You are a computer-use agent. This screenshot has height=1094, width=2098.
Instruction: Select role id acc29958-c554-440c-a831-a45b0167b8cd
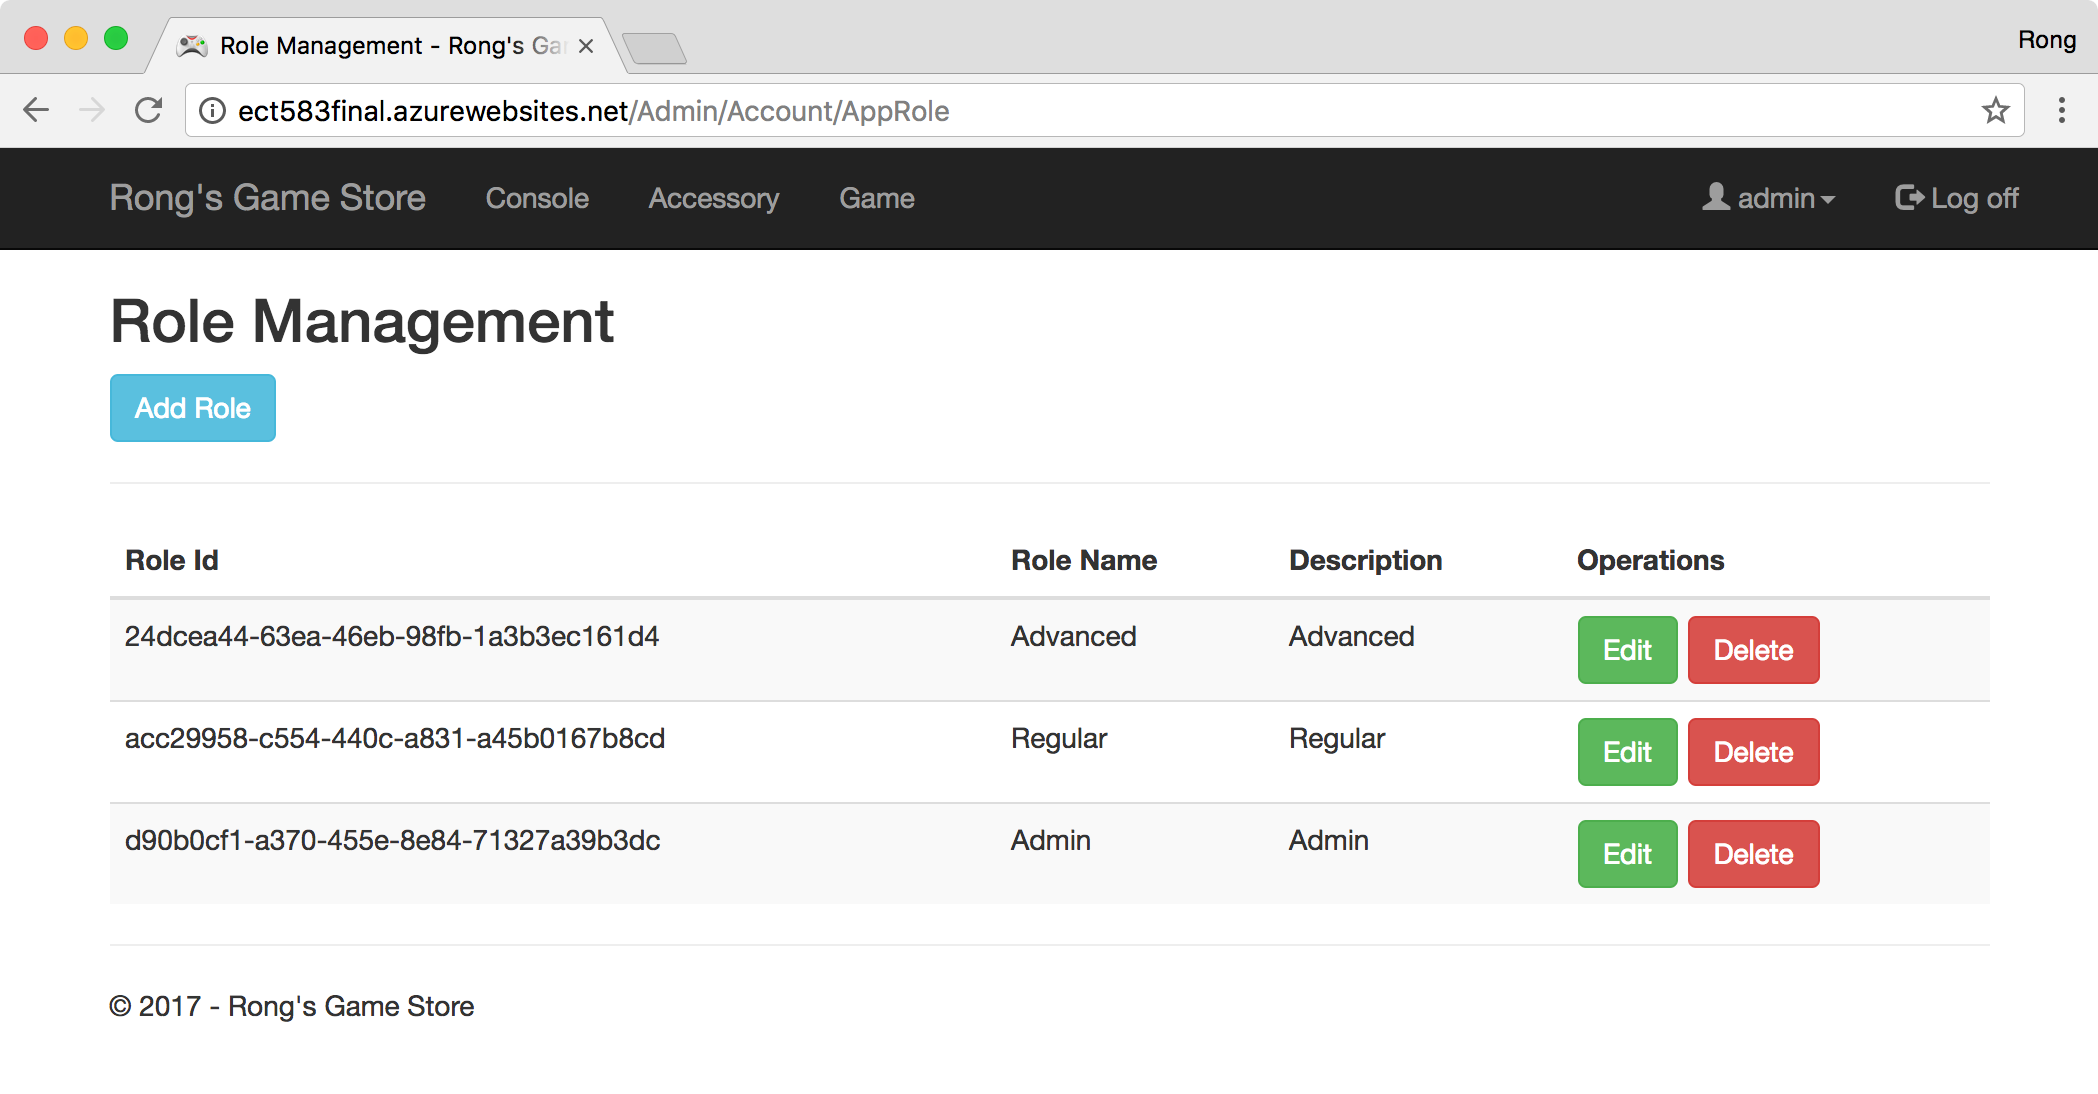(x=395, y=739)
